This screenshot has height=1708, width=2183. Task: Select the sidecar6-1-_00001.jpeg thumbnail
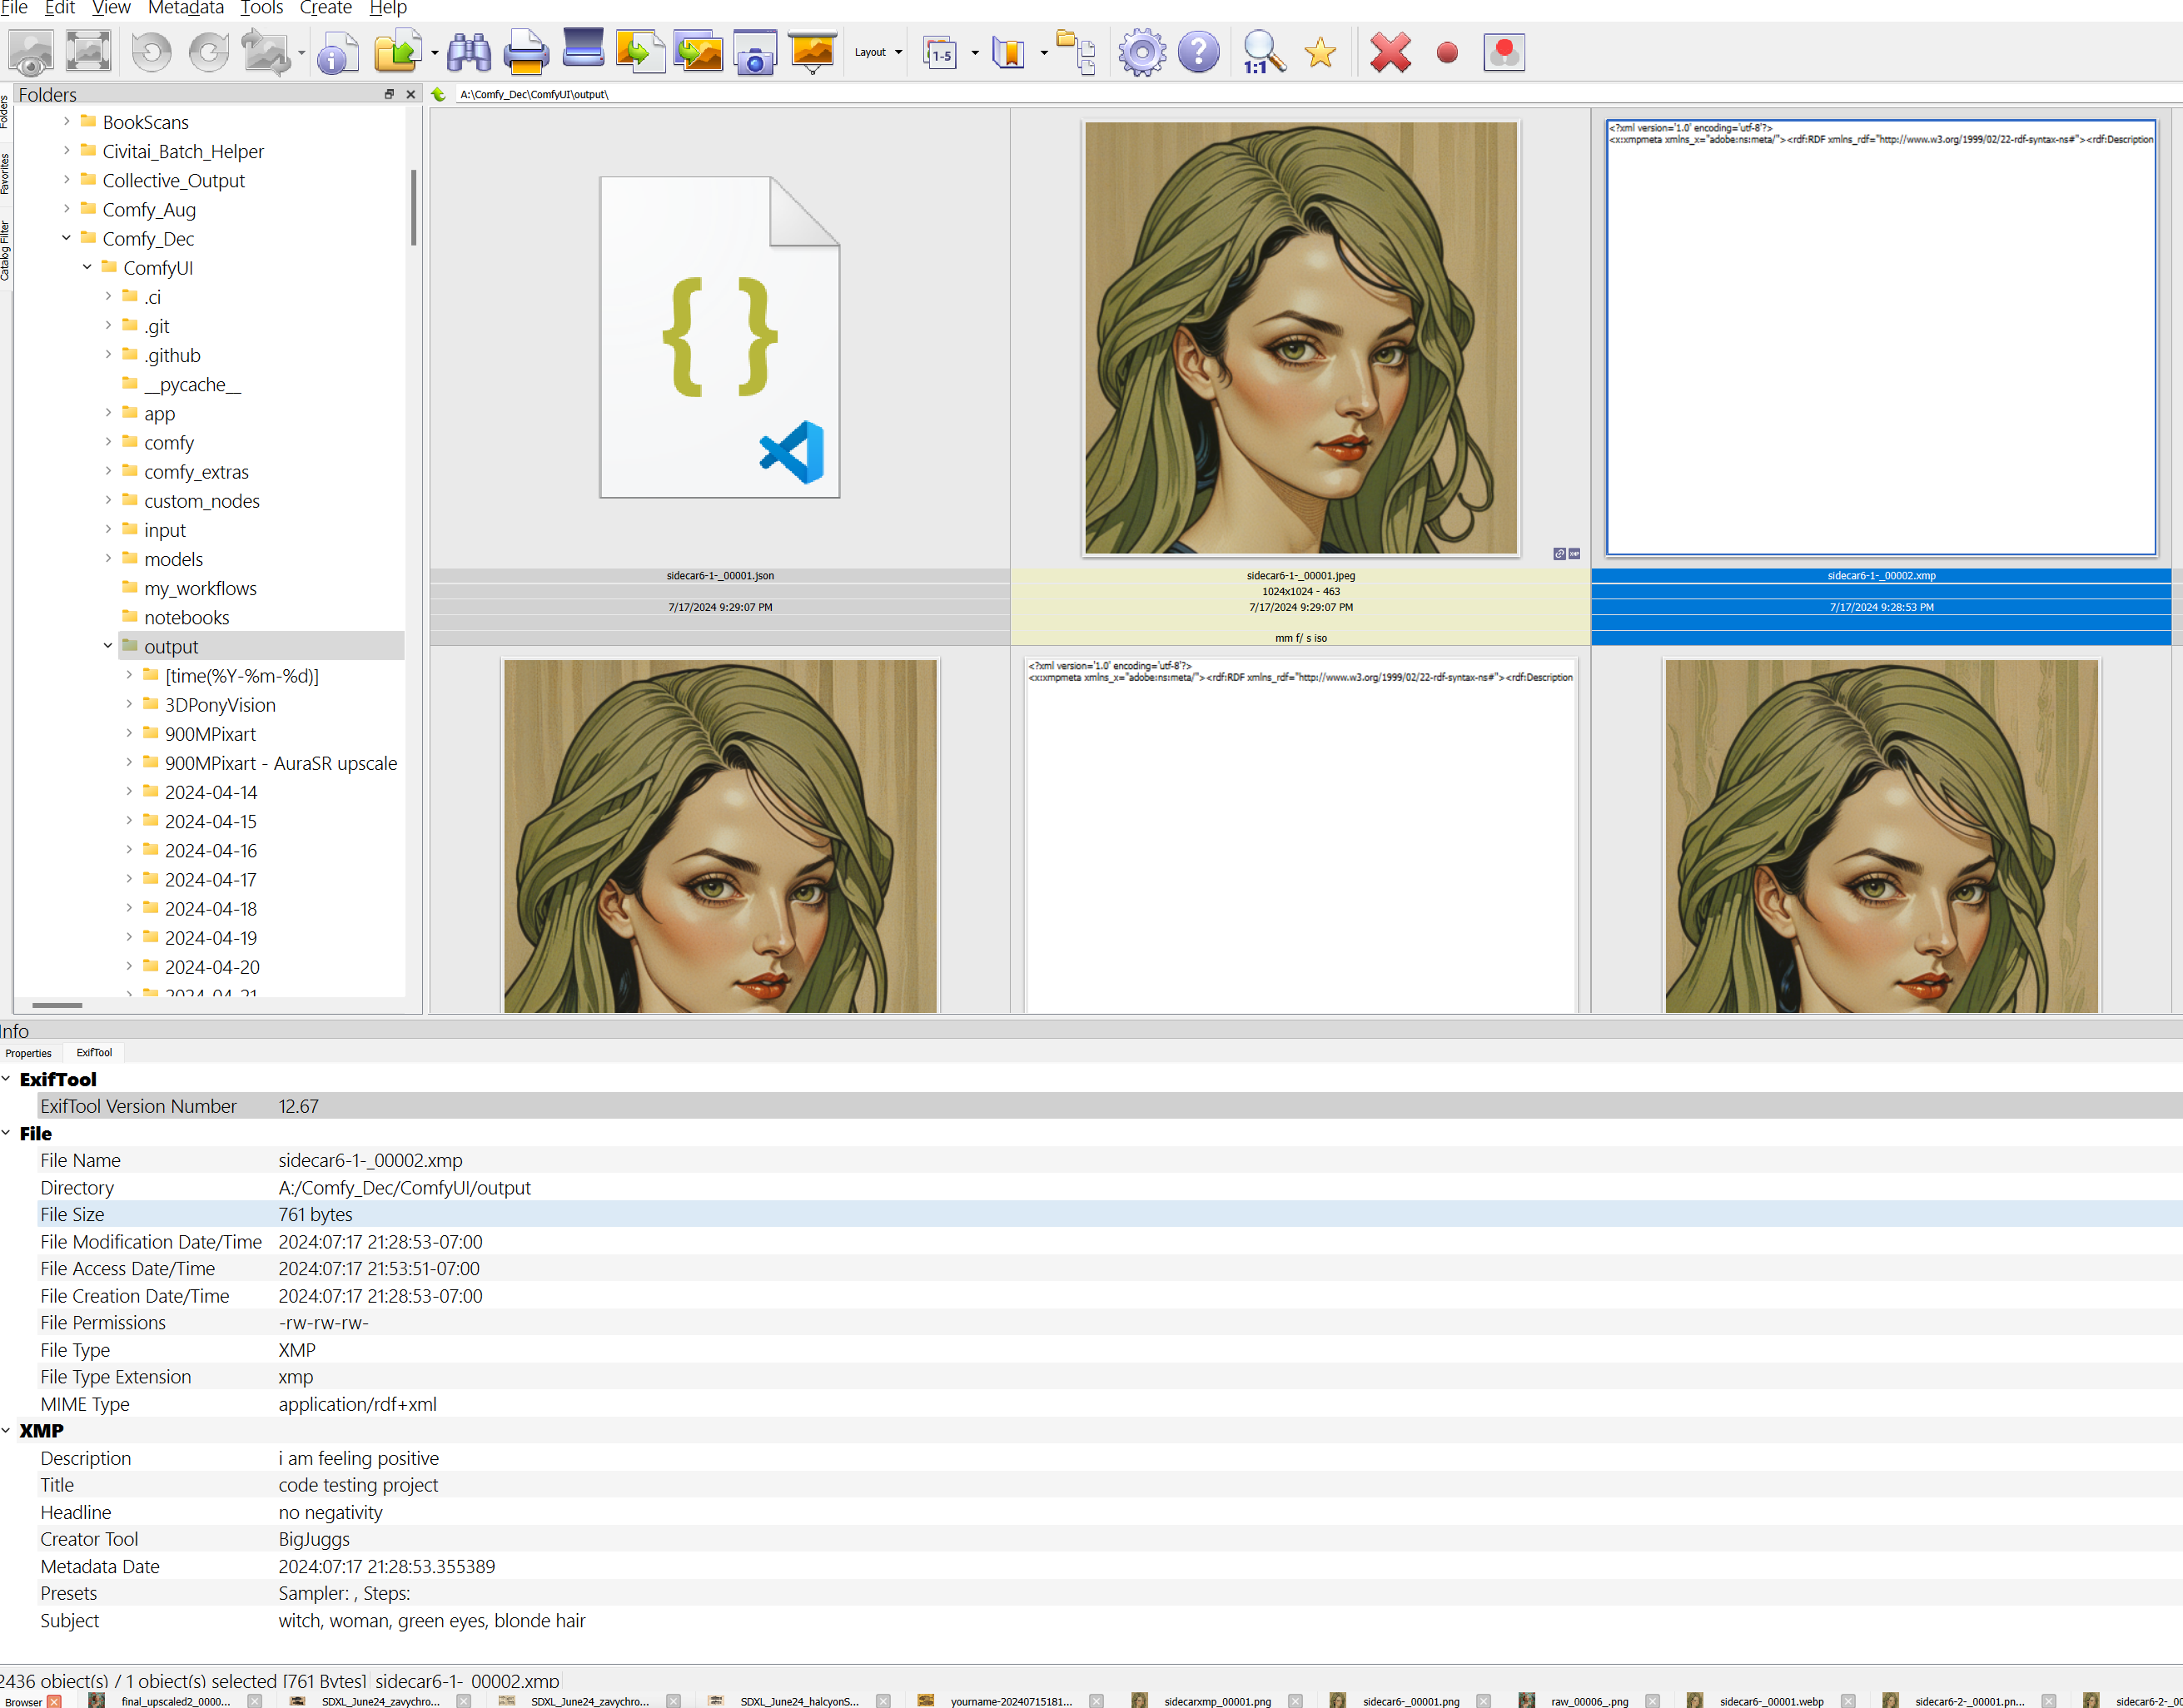pos(1300,338)
